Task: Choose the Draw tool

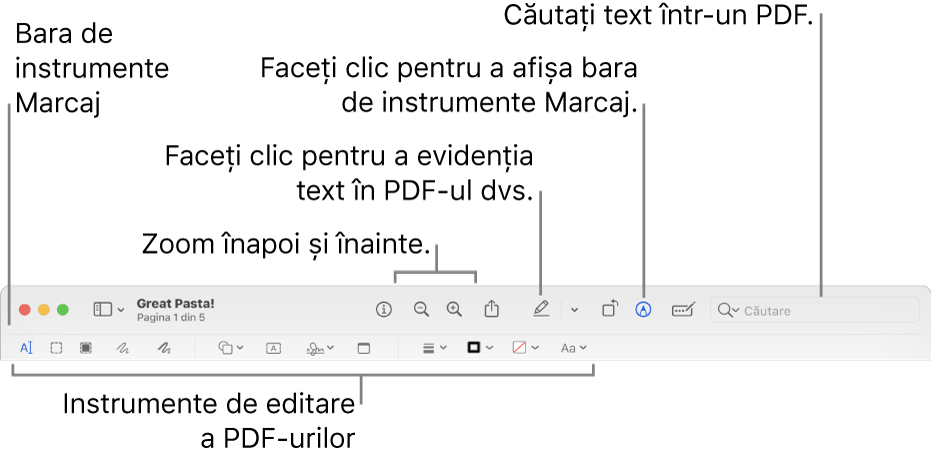Action: (164, 348)
